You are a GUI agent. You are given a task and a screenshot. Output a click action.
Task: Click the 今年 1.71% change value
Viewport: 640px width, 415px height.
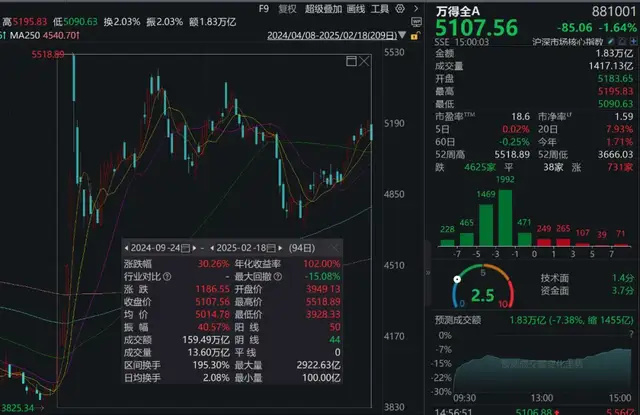(619, 142)
